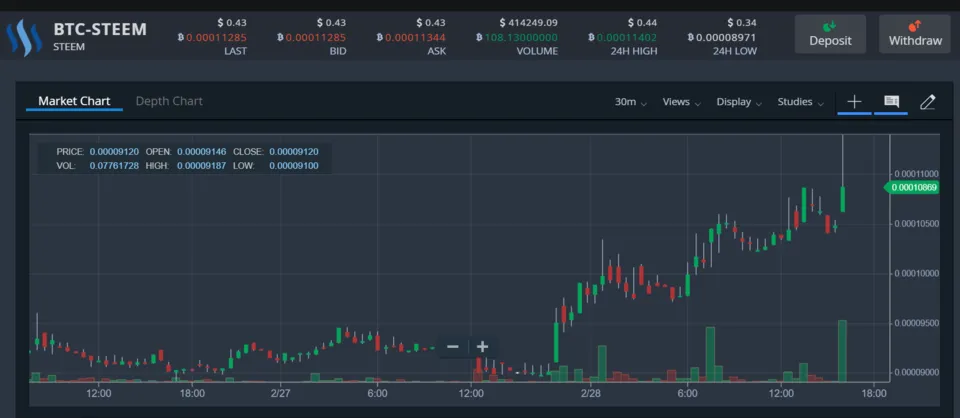Screen dimensions: 960x418
Task: Open the Deposit dialog
Action: 830,34
